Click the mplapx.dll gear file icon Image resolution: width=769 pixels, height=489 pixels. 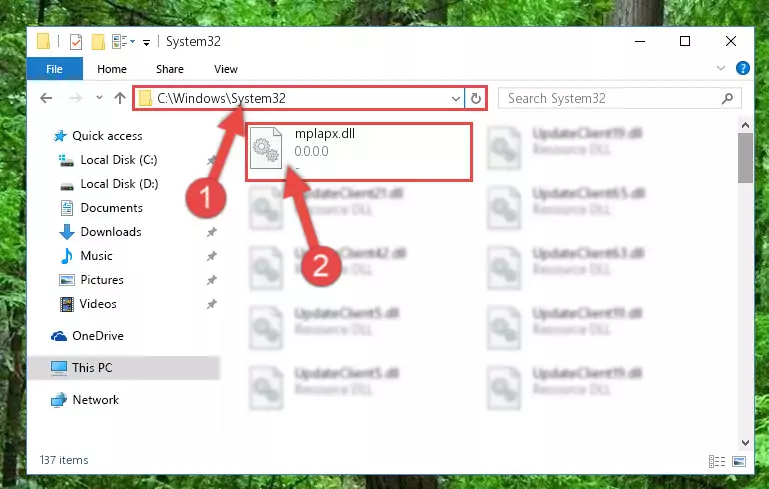click(x=266, y=148)
